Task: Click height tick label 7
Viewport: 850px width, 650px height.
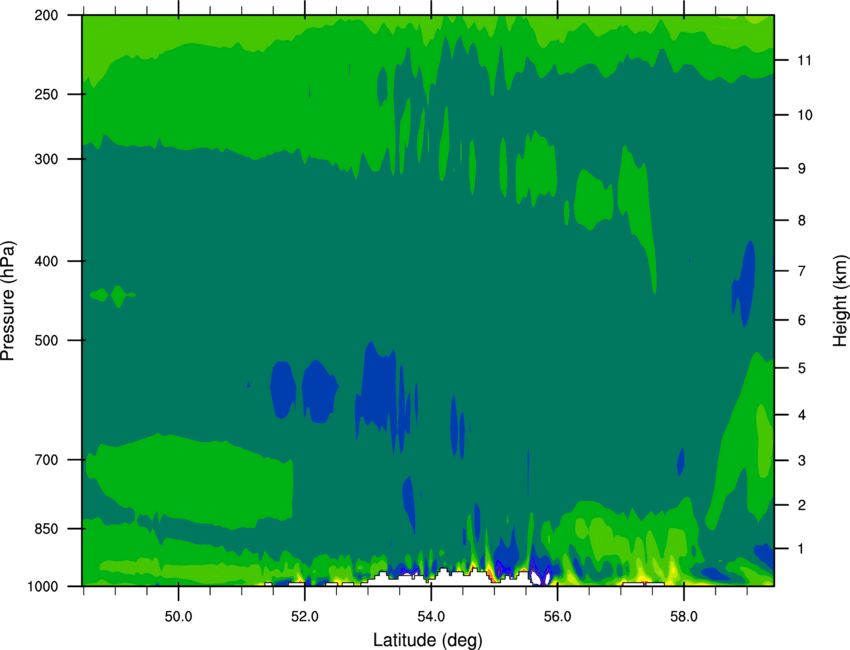Action: click(x=801, y=271)
